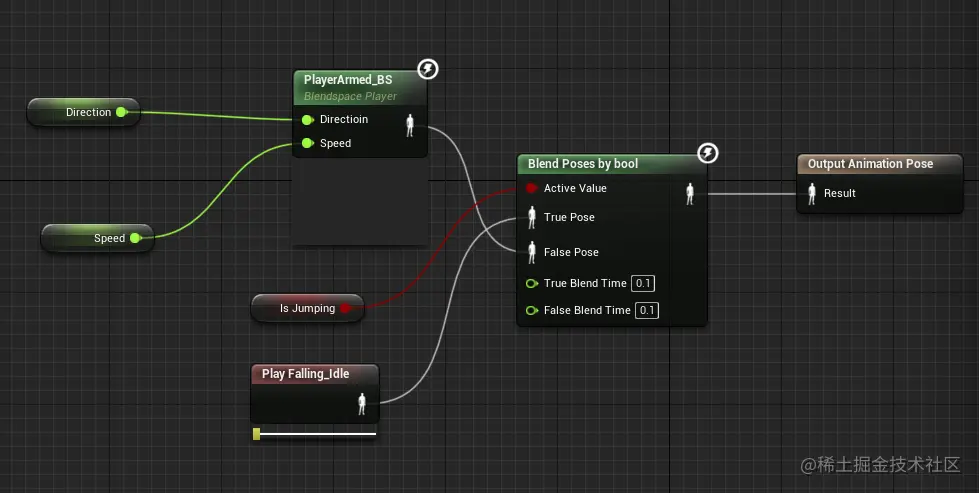
Task: Click the fast-path lightning icon on Blend Poses
Action: (x=707, y=153)
